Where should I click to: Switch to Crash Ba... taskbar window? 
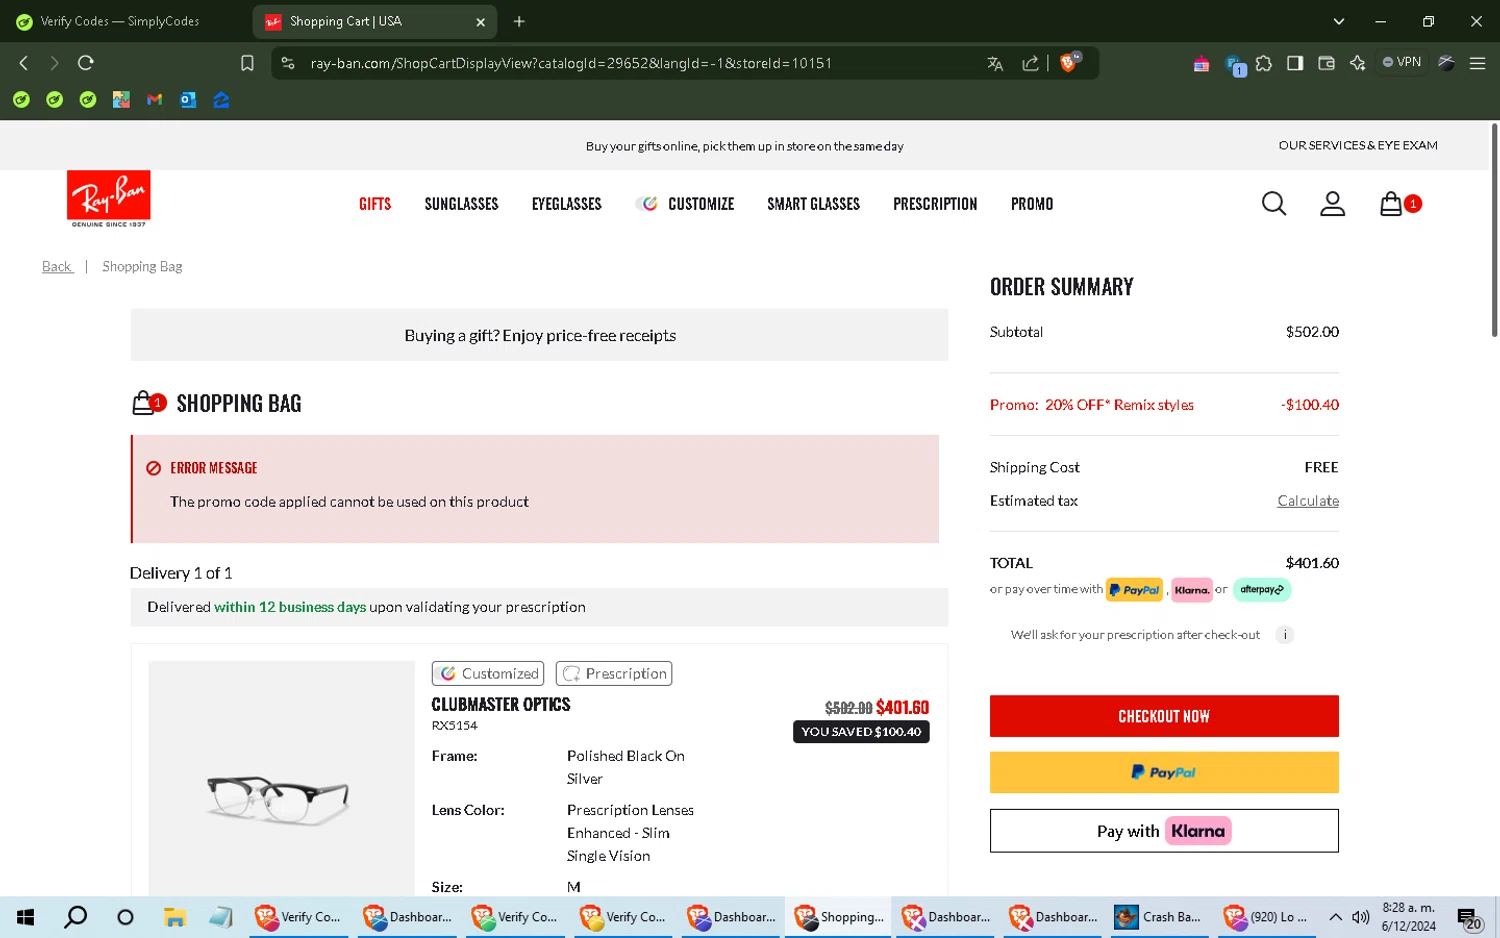[x=1160, y=917]
